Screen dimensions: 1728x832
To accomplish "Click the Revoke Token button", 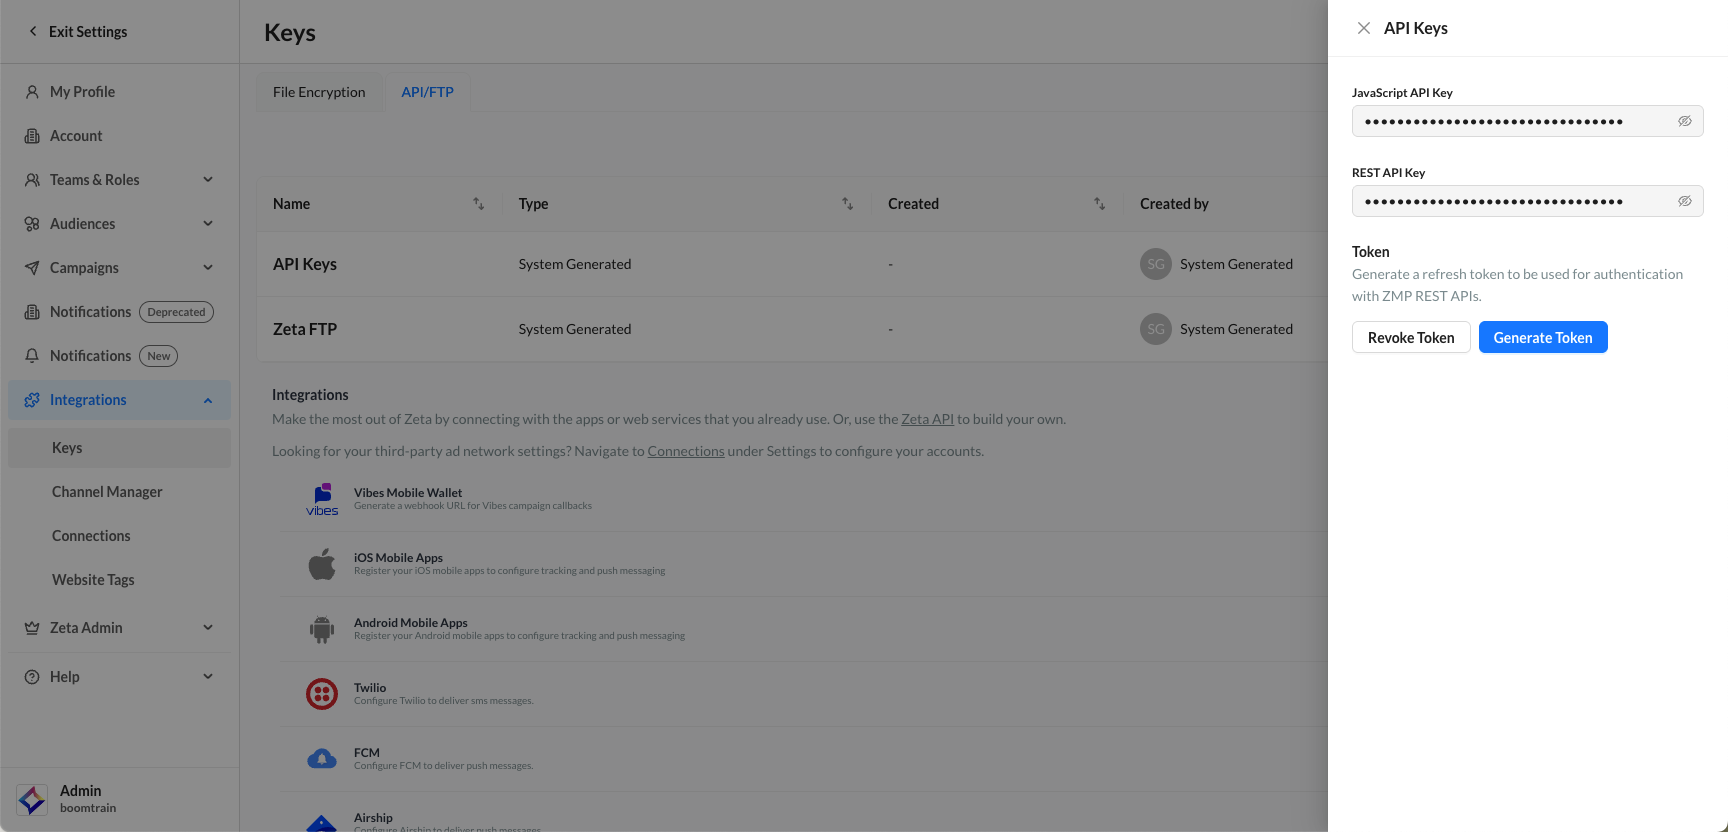I will point(1410,337).
